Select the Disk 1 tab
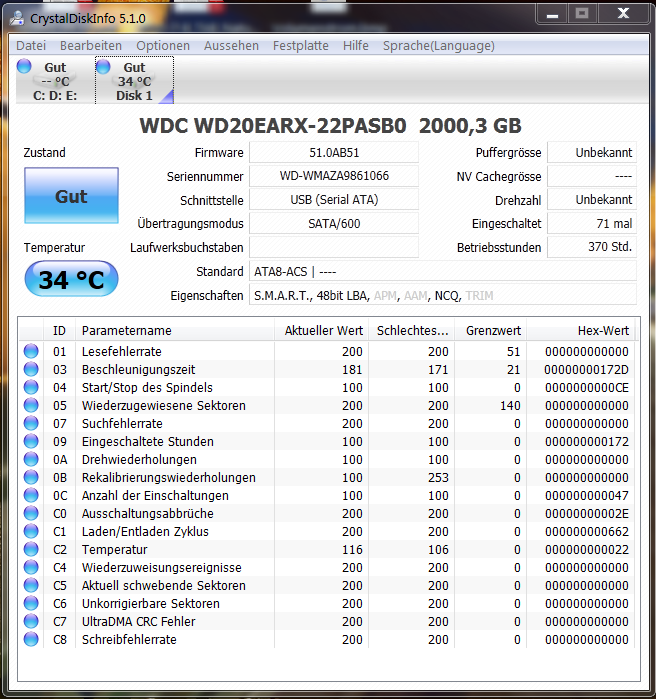Image resolution: width=656 pixels, height=699 pixels. point(134,81)
